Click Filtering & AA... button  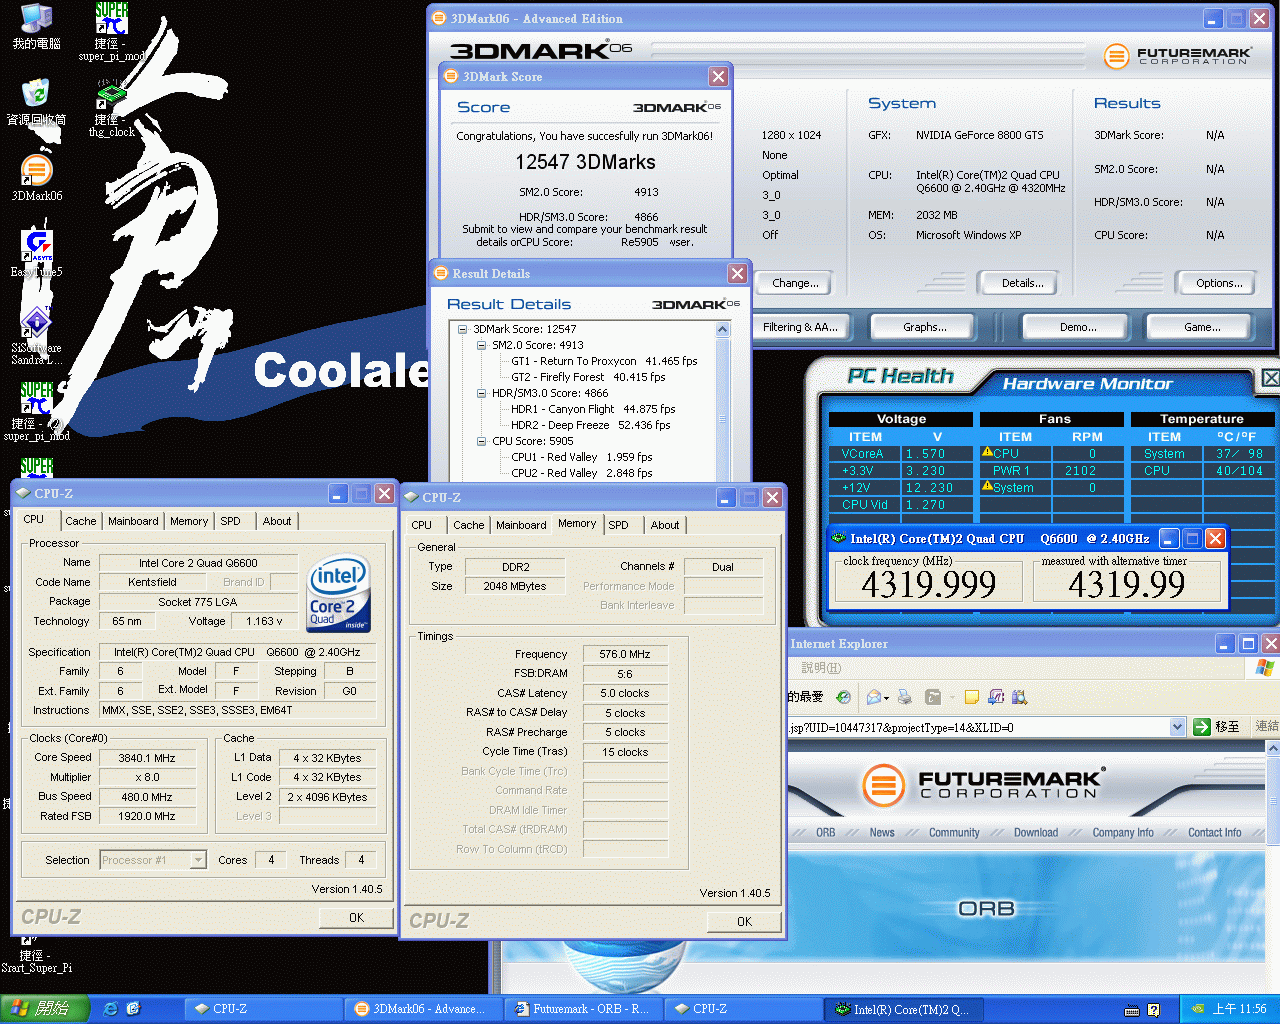800,327
